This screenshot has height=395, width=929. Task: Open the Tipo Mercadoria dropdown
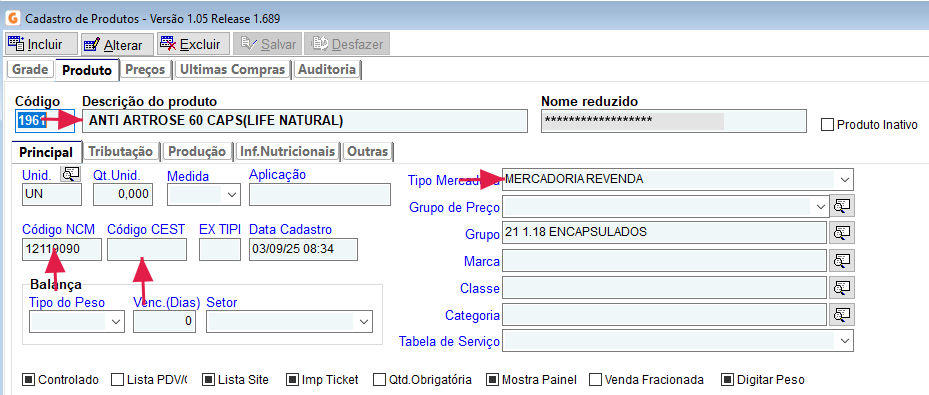pyautogui.click(x=678, y=179)
